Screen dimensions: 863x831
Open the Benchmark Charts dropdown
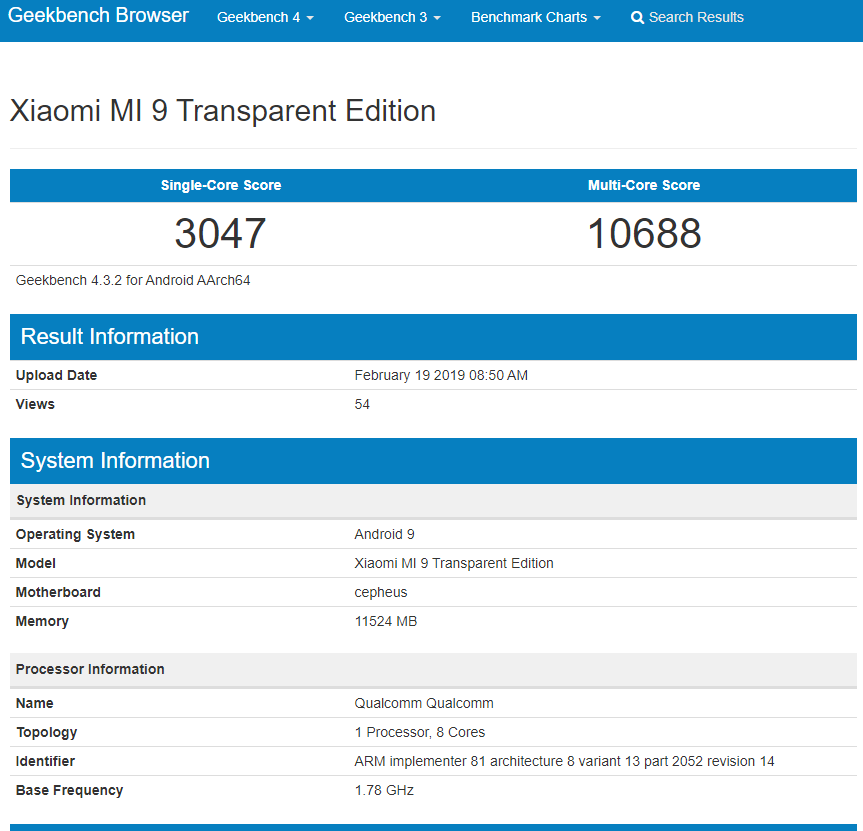click(x=536, y=17)
